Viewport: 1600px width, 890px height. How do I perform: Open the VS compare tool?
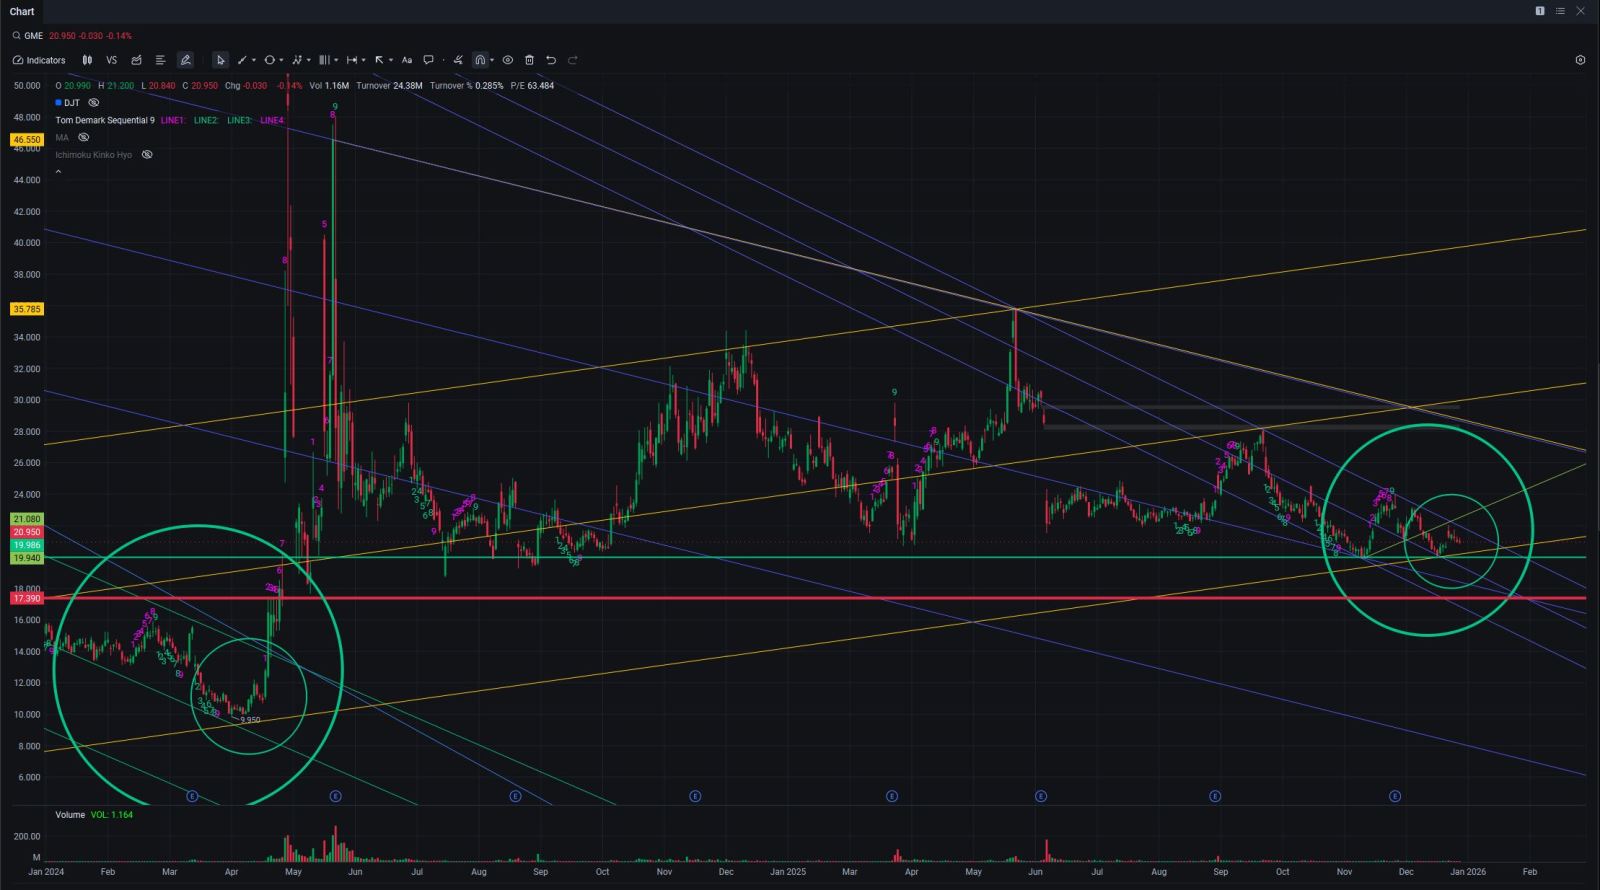pos(111,60)
